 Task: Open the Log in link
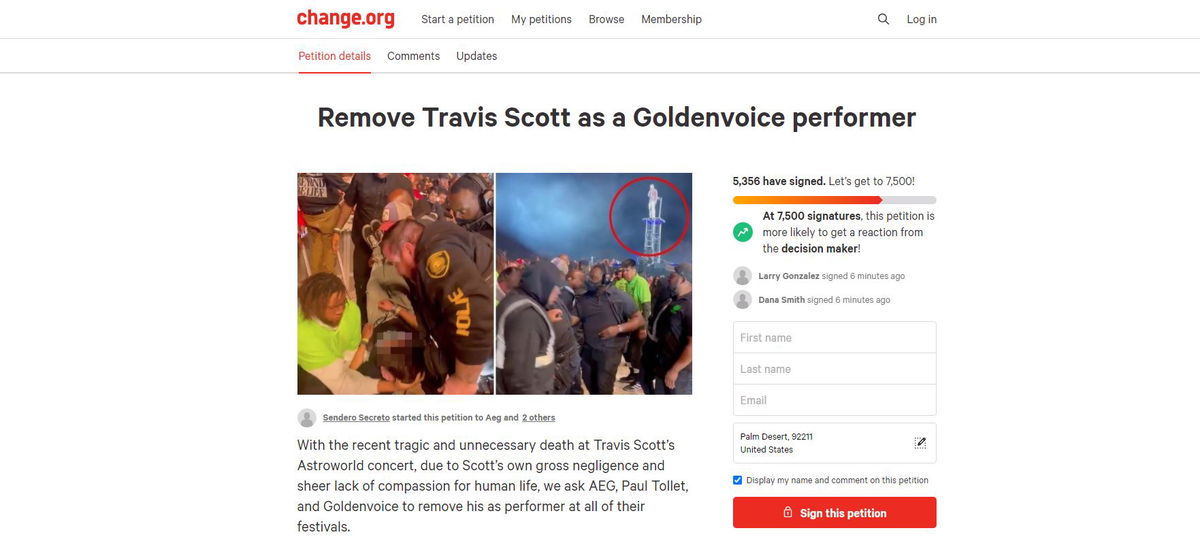click(921, 19)
